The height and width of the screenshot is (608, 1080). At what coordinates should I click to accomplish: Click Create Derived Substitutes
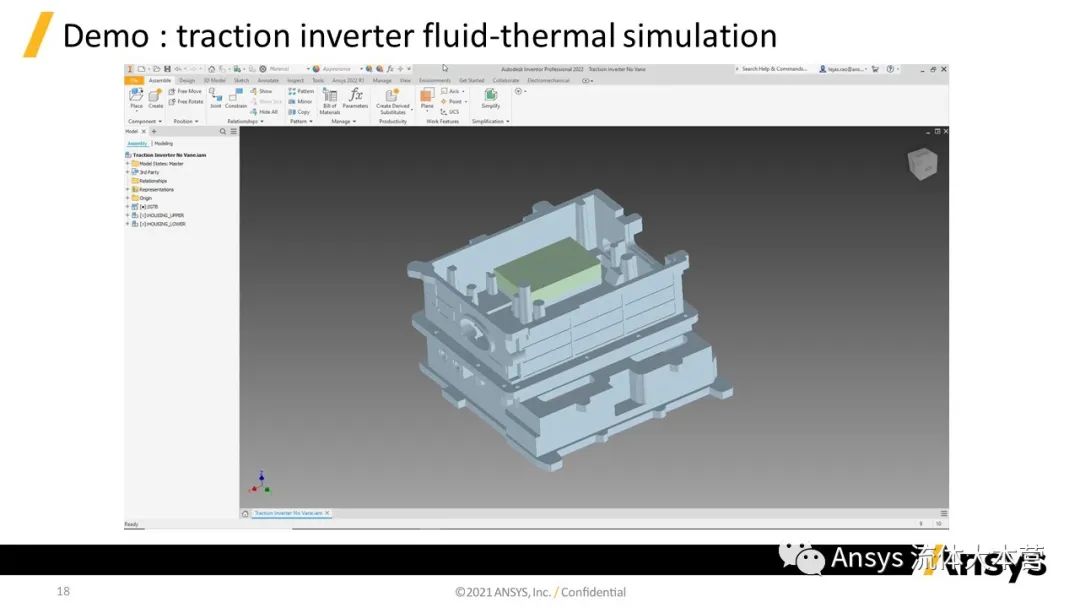tap(393, 101)
